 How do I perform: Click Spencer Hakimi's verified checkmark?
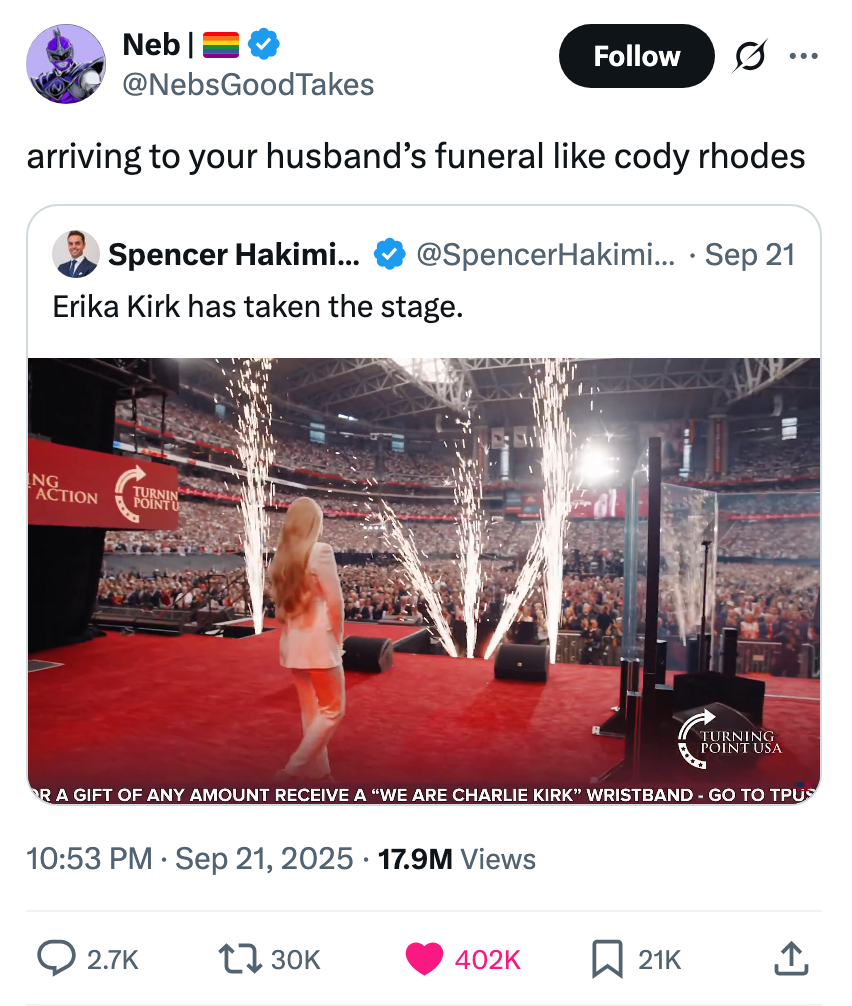(383, 254)
